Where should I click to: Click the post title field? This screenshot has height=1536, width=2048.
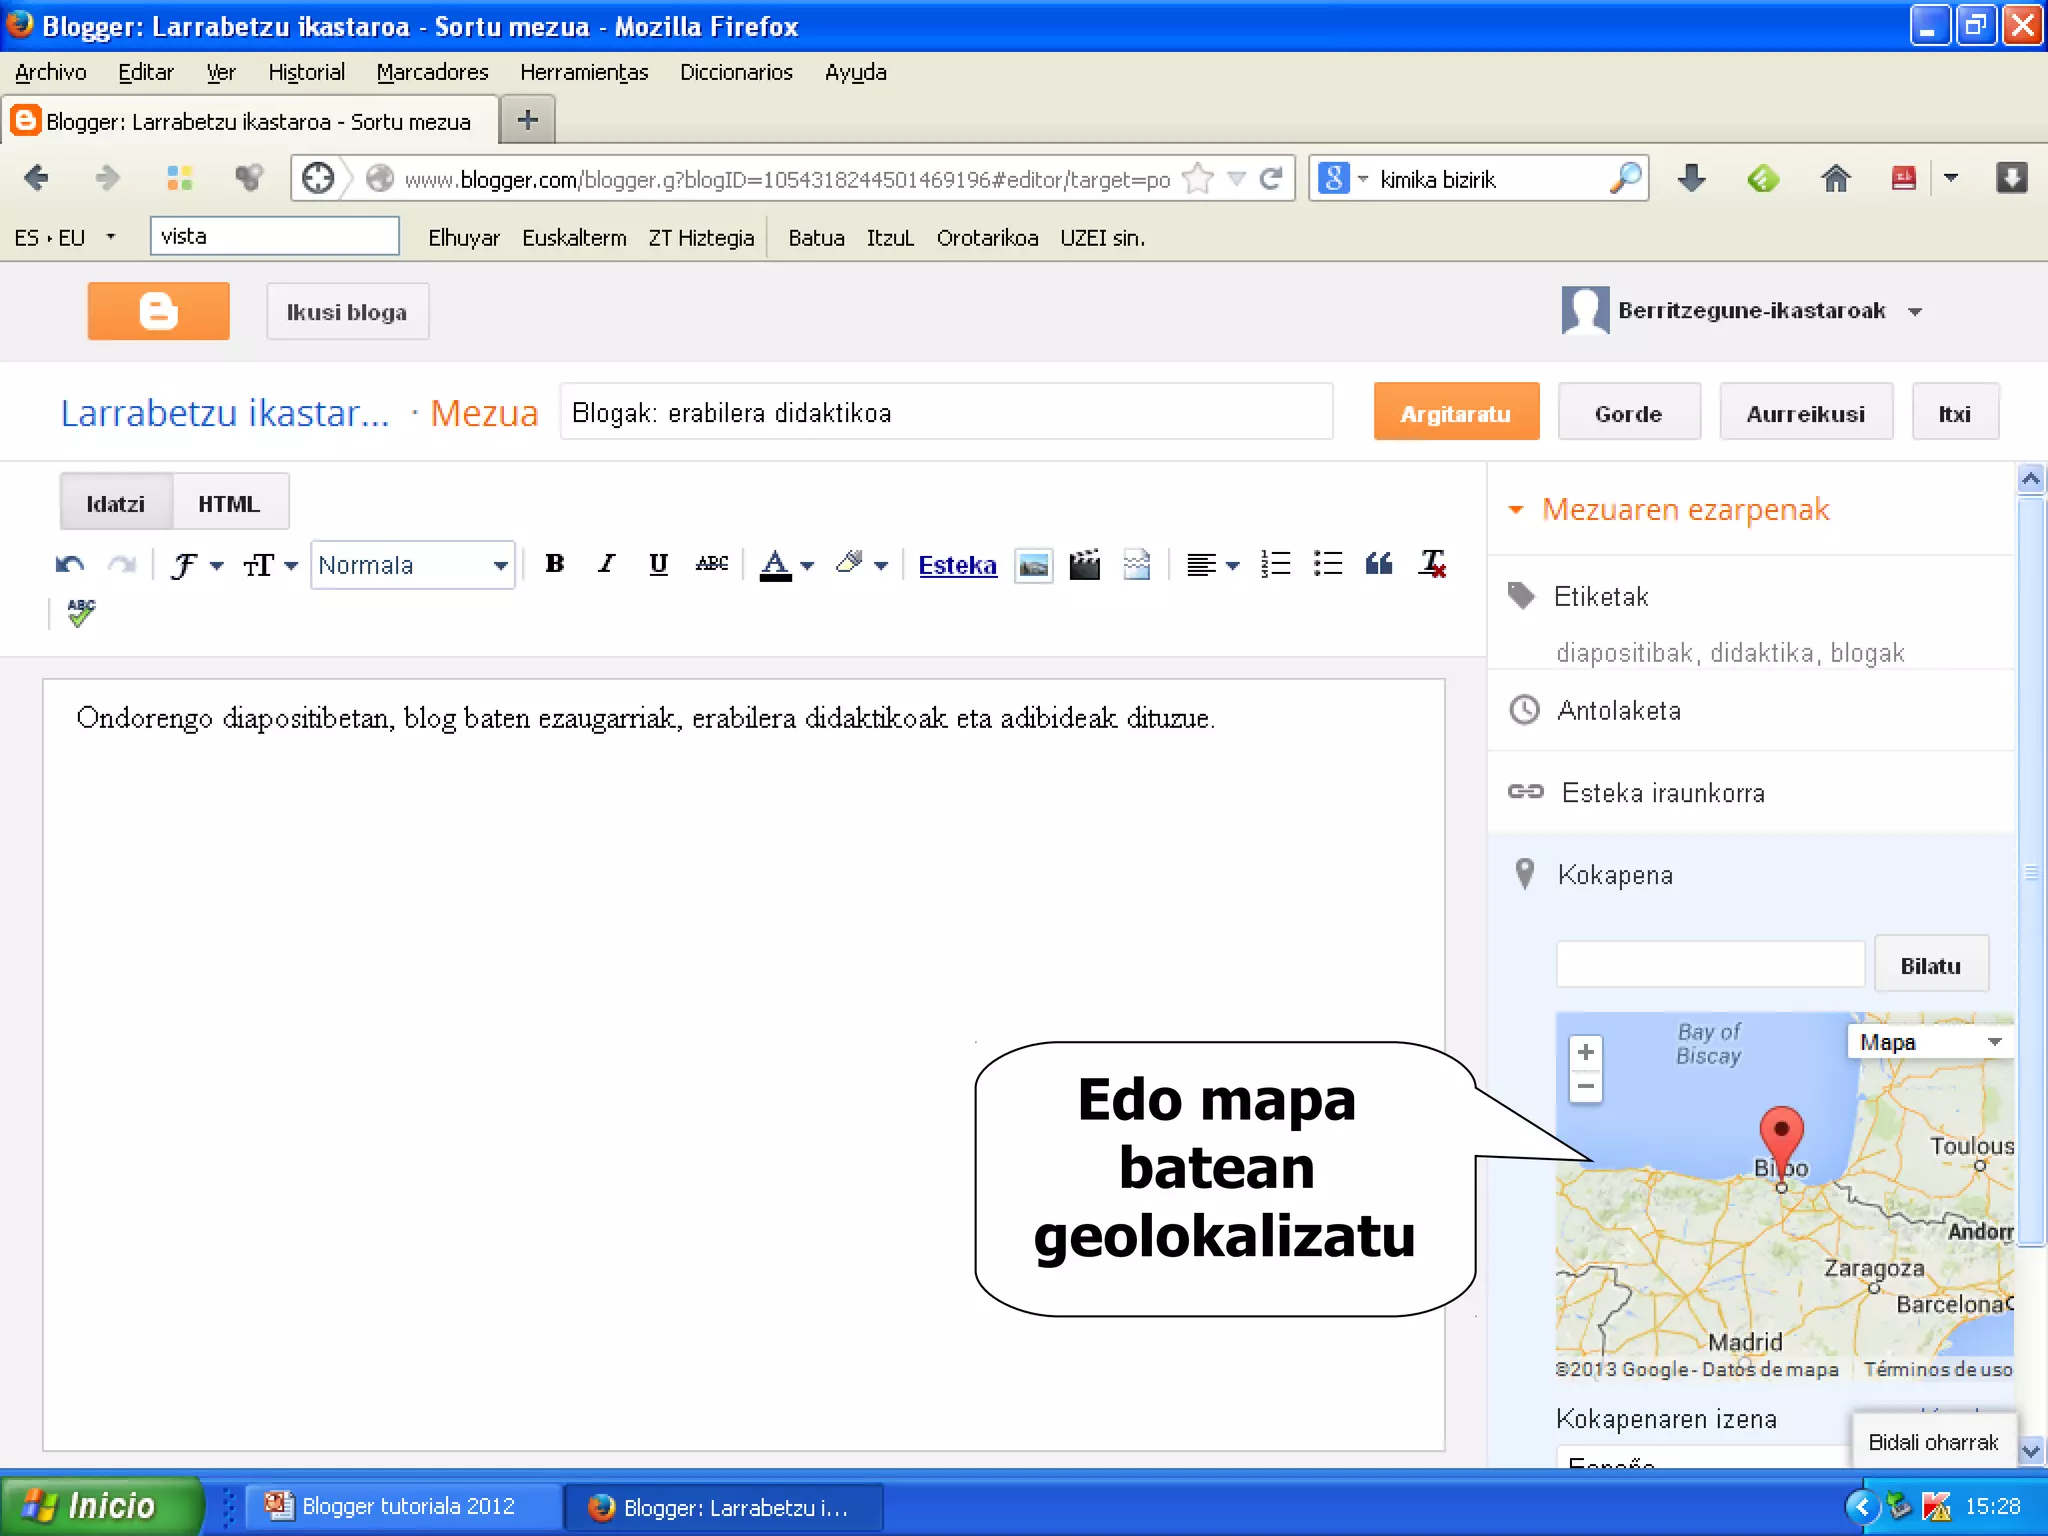(x=946, y=412)
